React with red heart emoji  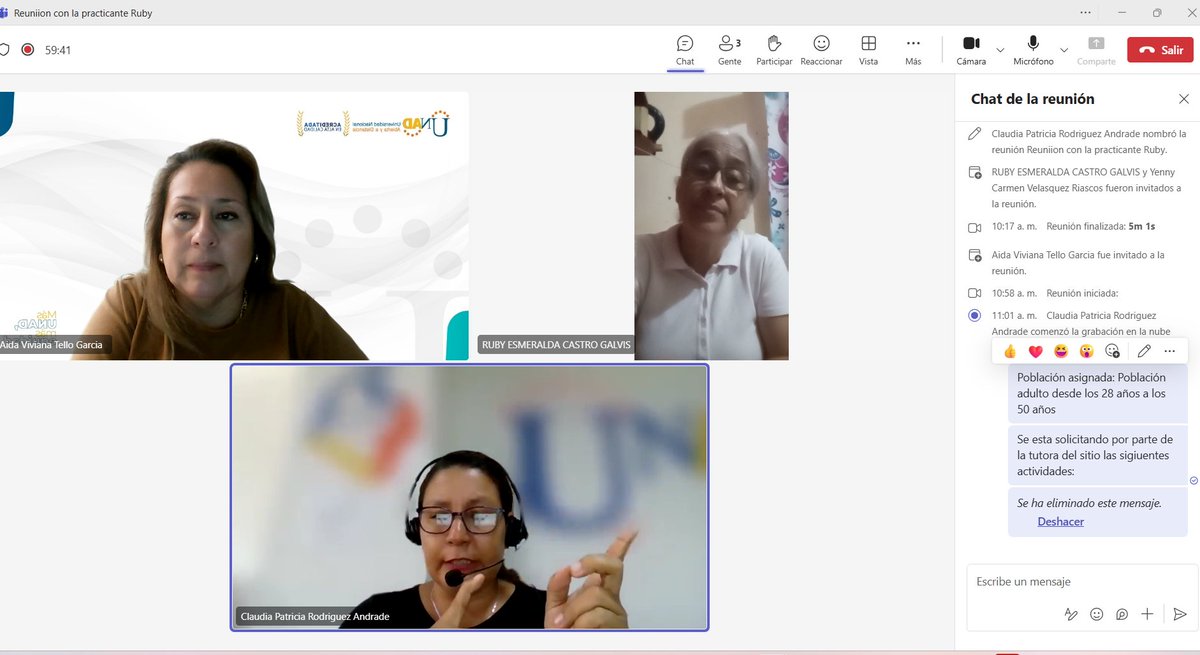click(1036, 351)
